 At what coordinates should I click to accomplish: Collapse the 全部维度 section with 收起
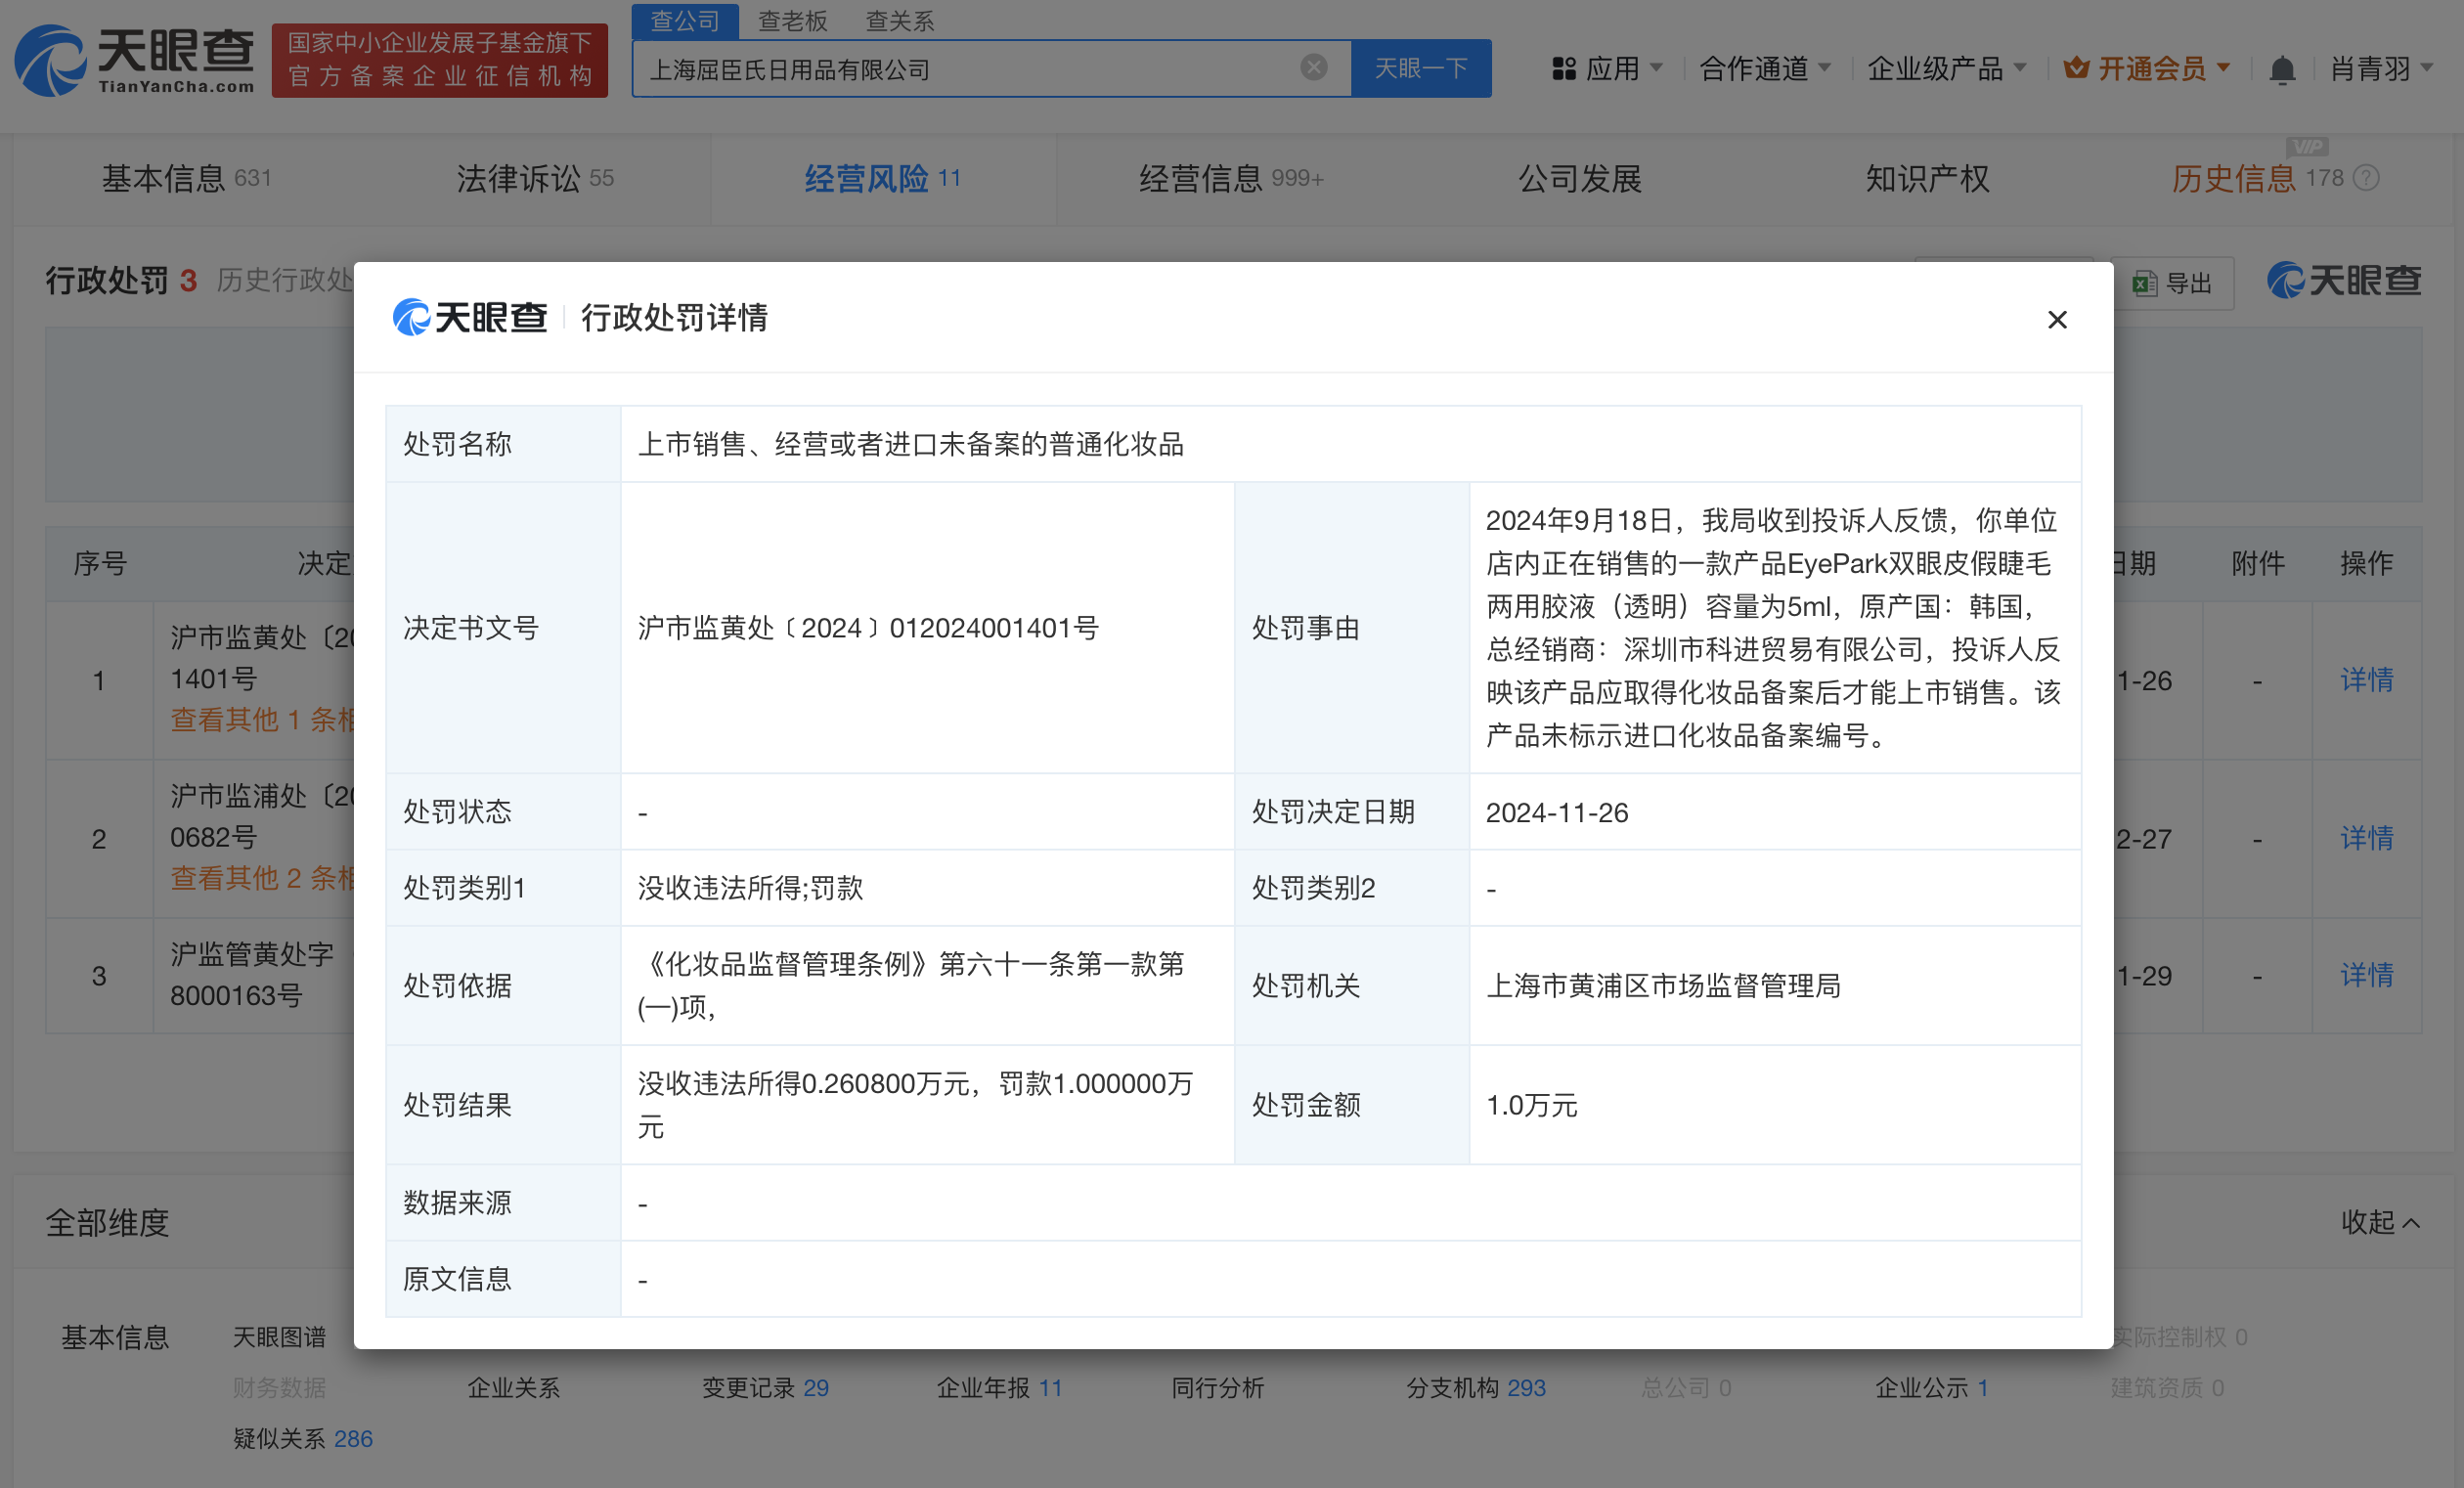coord(2379,1222)
